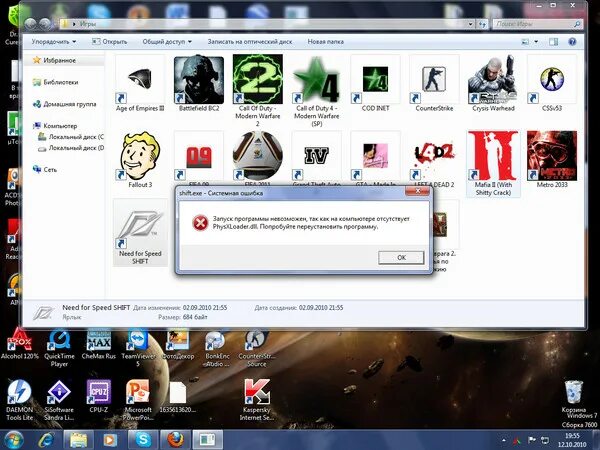Open Firefox from the taskbar
The image size is (600, 450).
coord(174,440)
